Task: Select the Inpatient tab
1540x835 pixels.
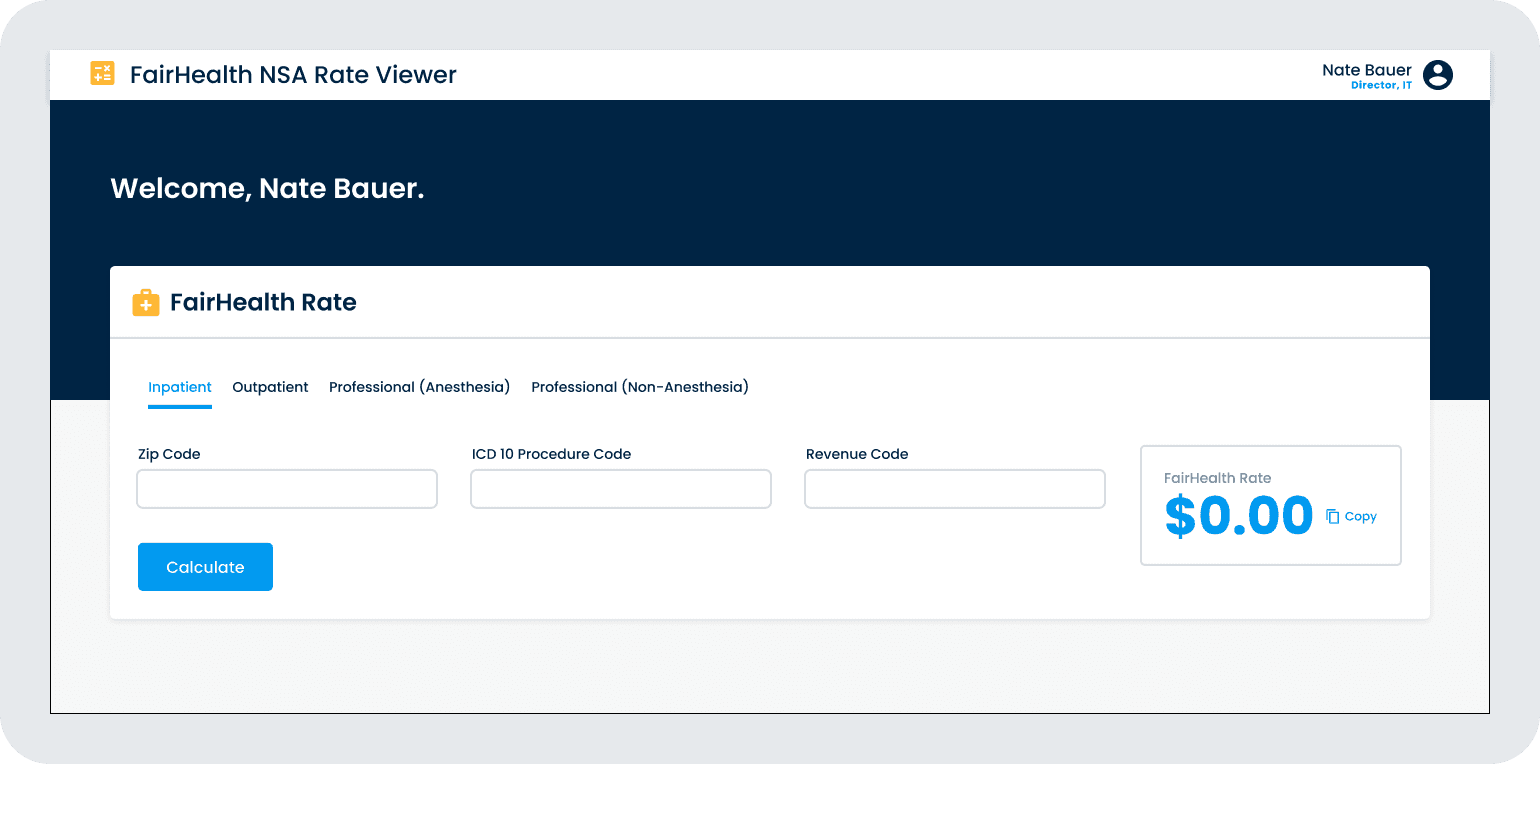Action: coord(180,387)
